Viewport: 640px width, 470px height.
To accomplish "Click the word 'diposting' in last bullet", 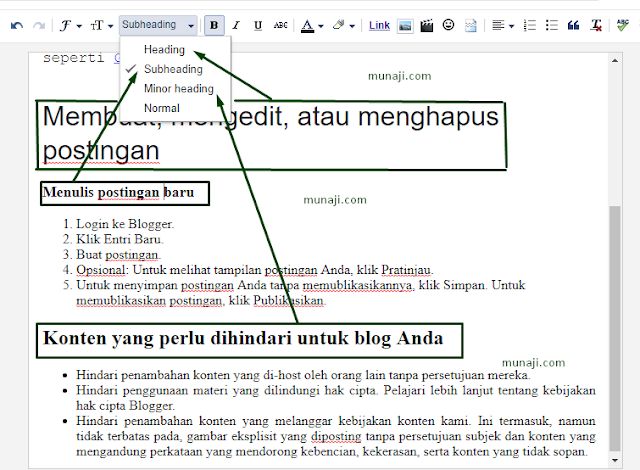I will pos(336,437).
